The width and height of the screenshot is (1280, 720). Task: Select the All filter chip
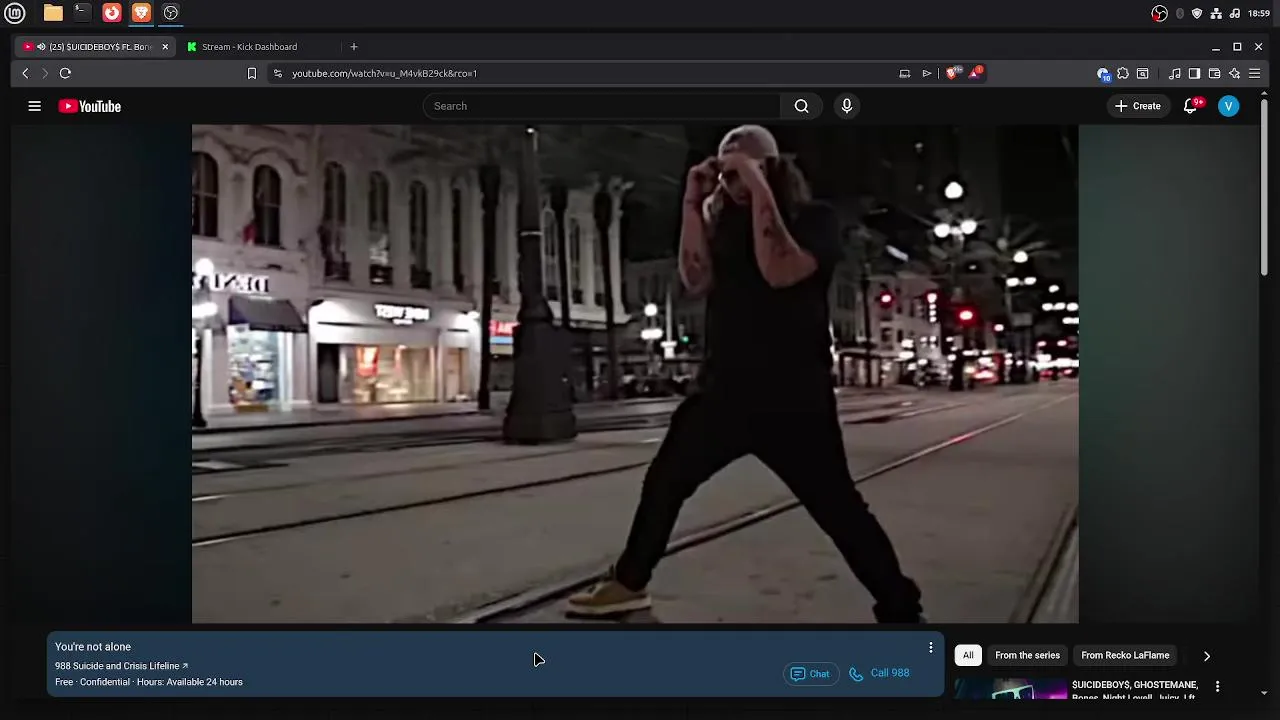point(968,656)
